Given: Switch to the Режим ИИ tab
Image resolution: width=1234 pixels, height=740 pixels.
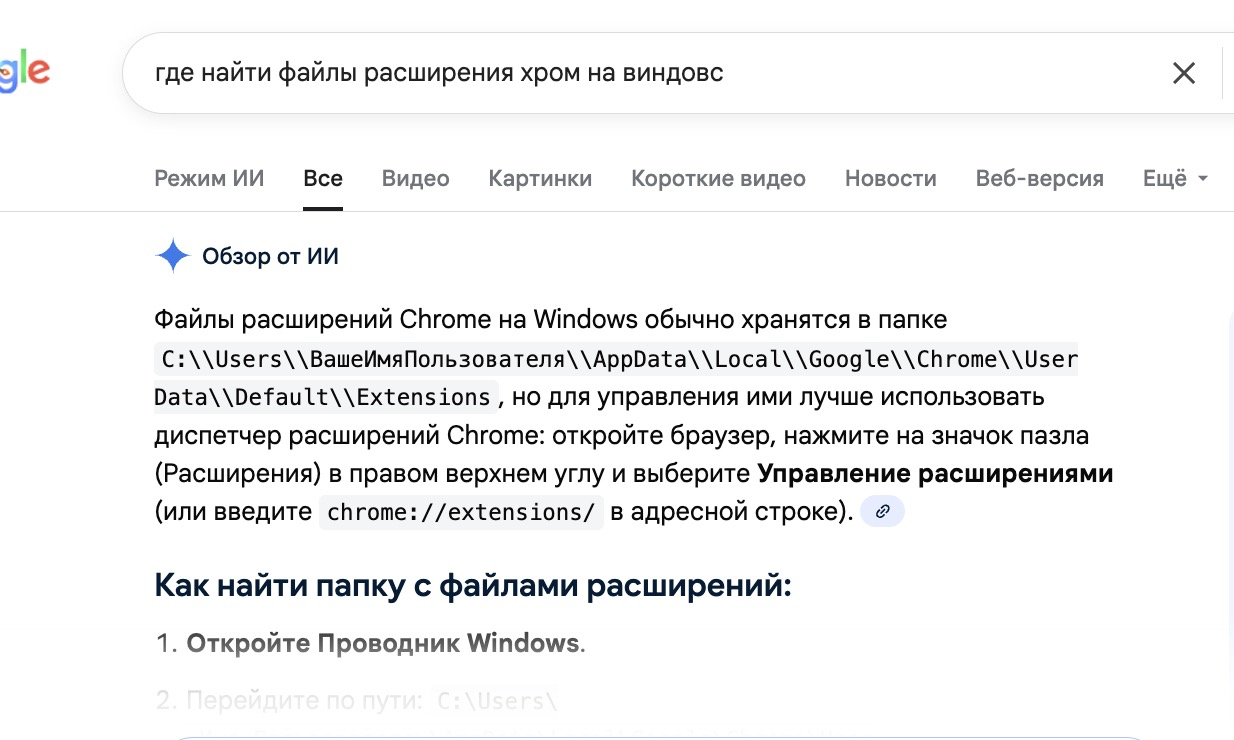Looking at the screenshot, I should coord(209,179).
